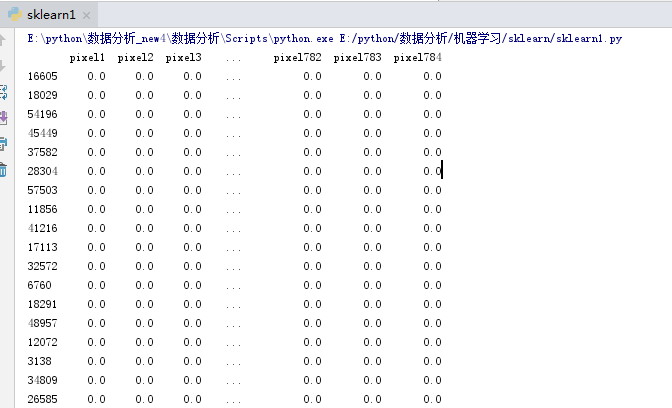Click the Python icon on sklearn1 tab
Image resolution: width=672 pixels, height=408 pixels.
click(15, 15)
